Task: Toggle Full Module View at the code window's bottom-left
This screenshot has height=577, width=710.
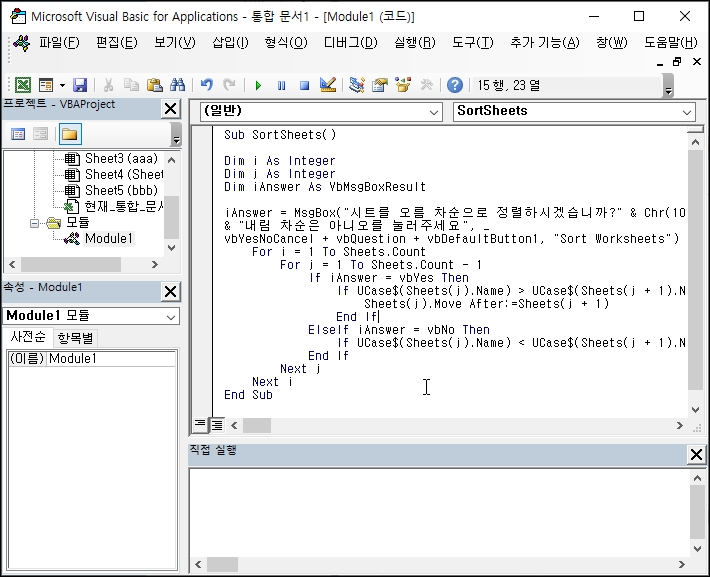Action: point(217,425)
